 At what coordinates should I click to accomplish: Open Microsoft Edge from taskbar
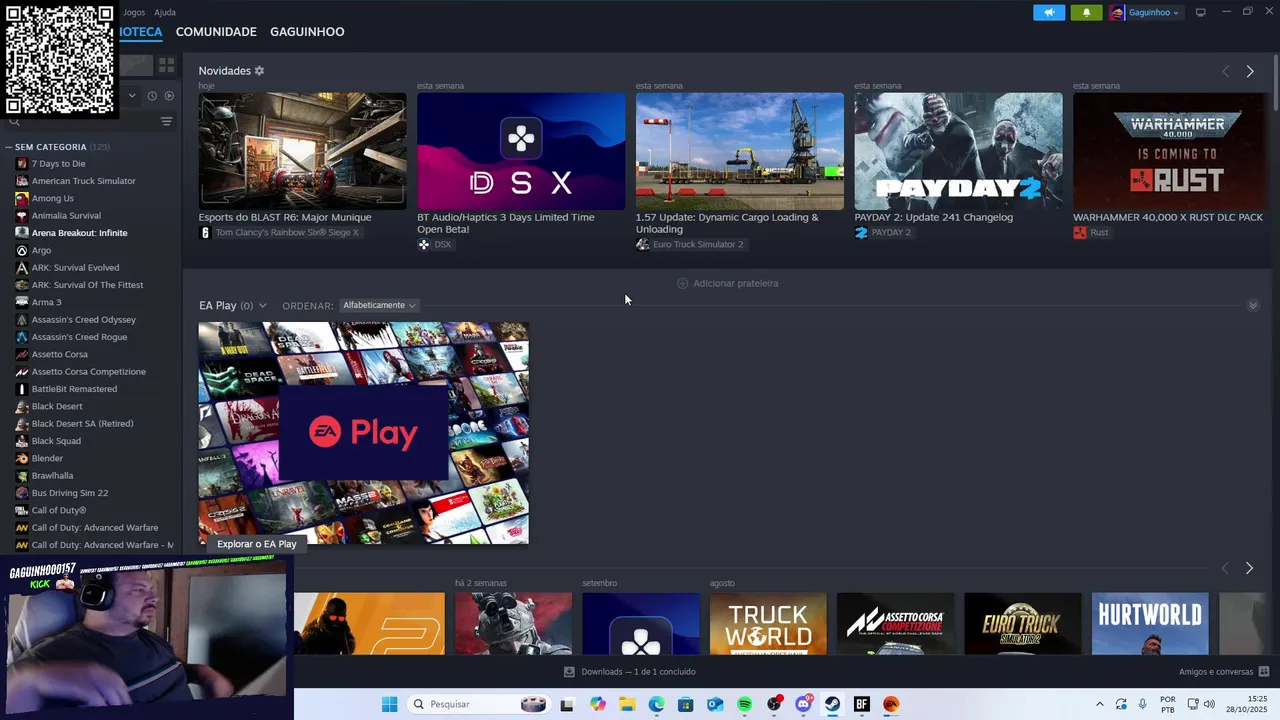coord(656,704)
